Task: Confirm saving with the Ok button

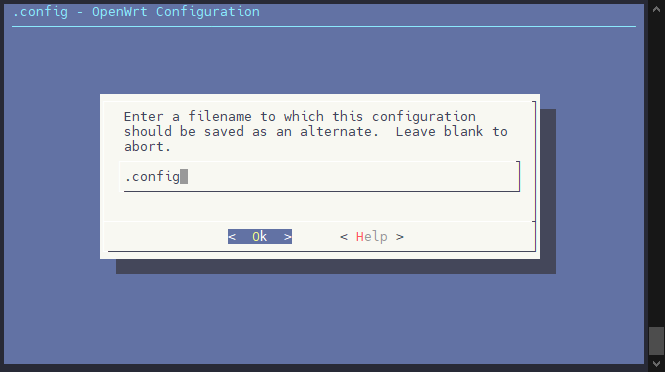Action: pos(260,236)
